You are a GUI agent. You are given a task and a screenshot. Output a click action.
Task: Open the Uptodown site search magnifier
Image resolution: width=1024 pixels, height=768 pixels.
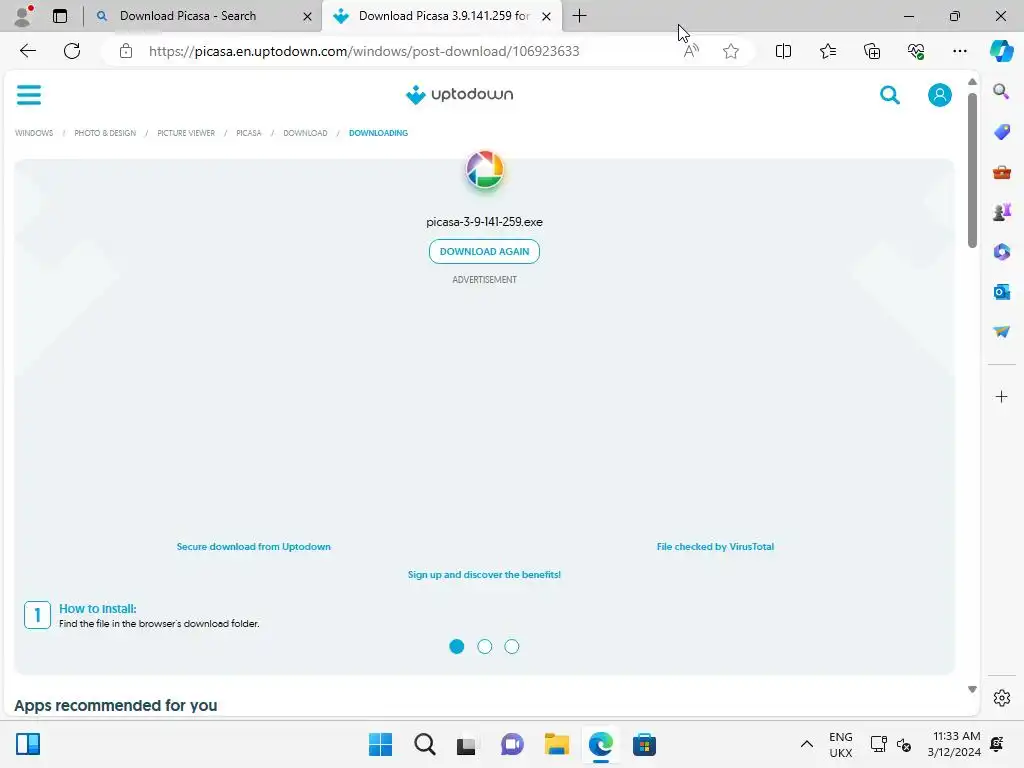click(x=889, y=95)
